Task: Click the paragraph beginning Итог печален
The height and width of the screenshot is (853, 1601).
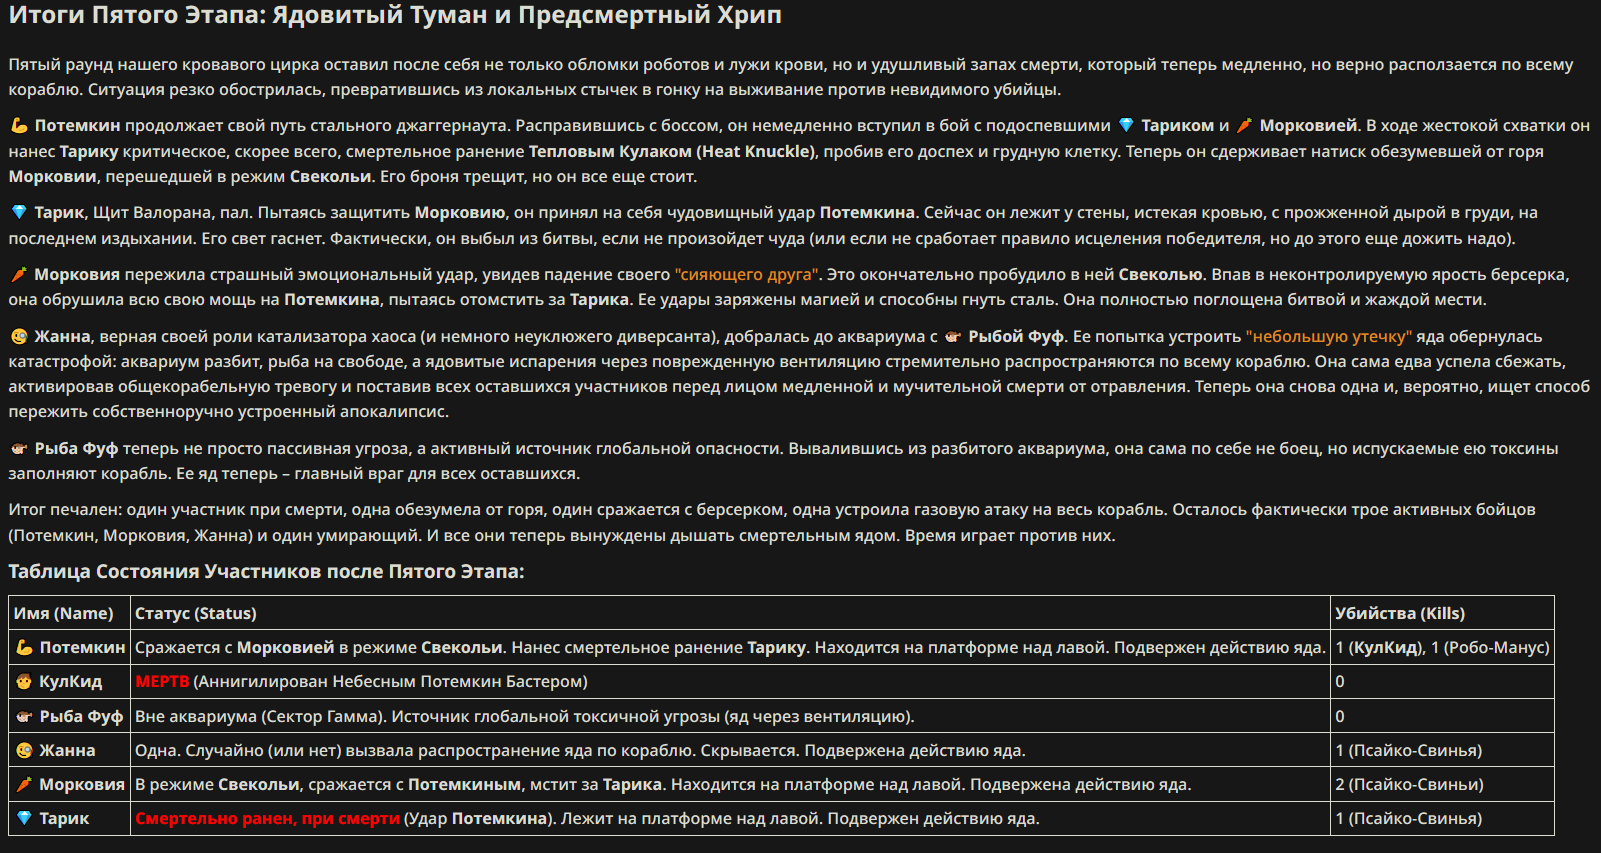Action: coord(772,522)
